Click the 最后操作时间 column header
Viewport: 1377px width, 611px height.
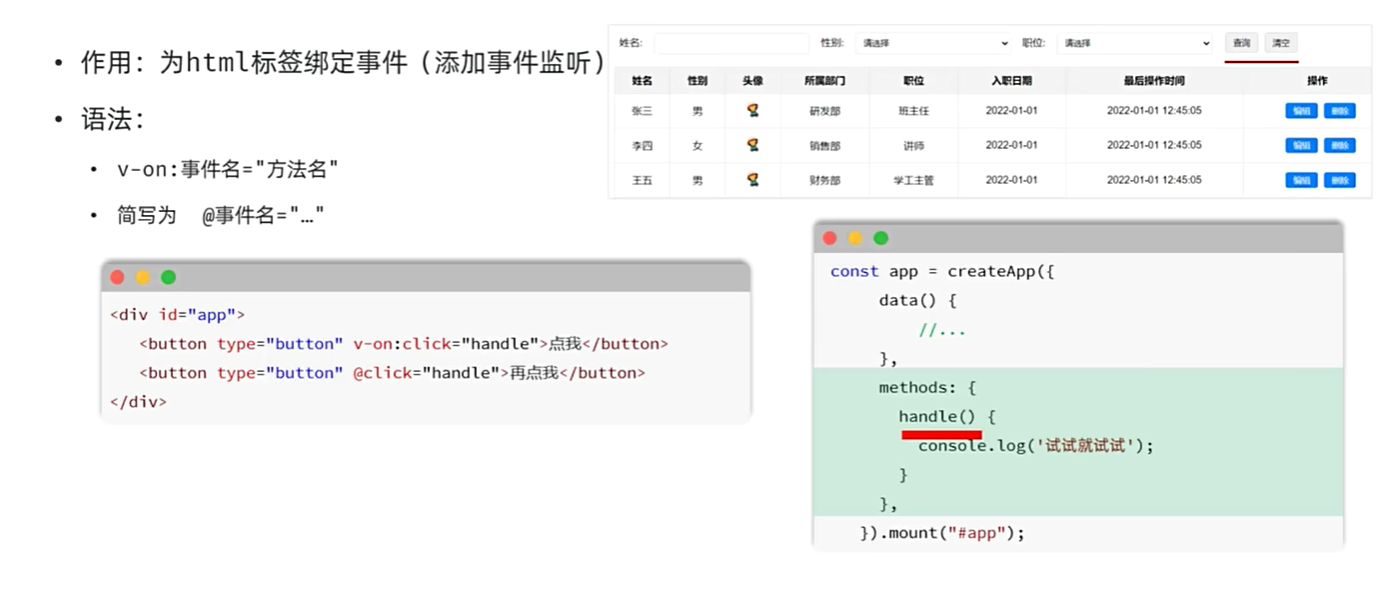point(1154,81)
